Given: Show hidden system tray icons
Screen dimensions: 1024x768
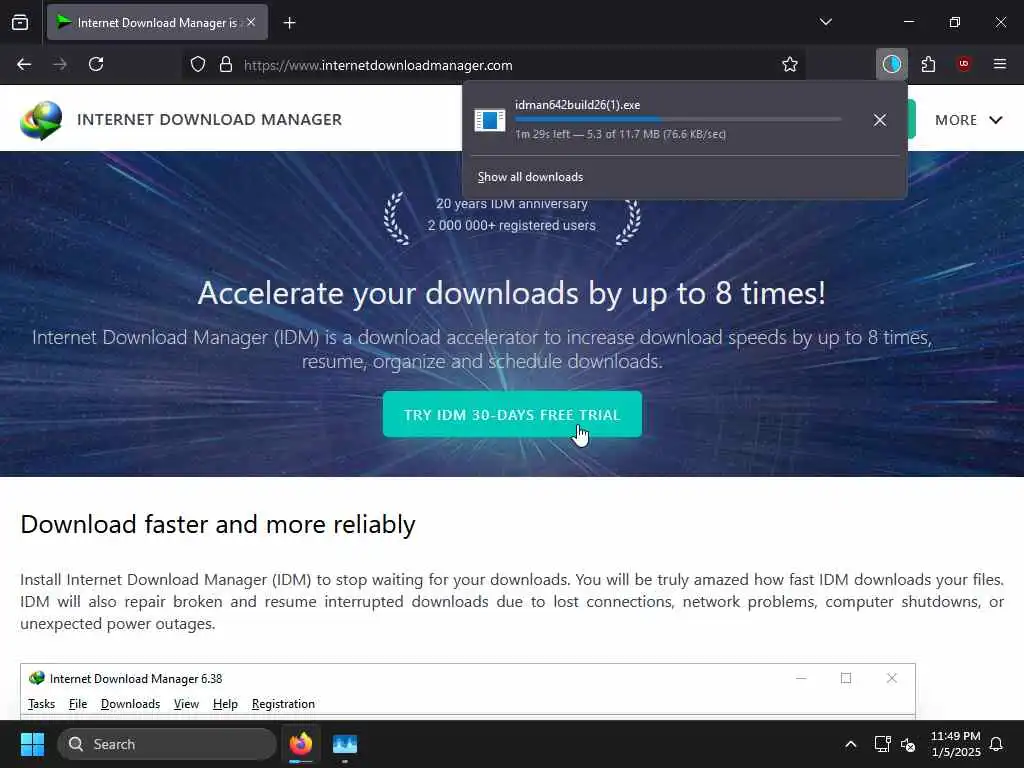Looking at the screenshot, I should pos(850,744).
